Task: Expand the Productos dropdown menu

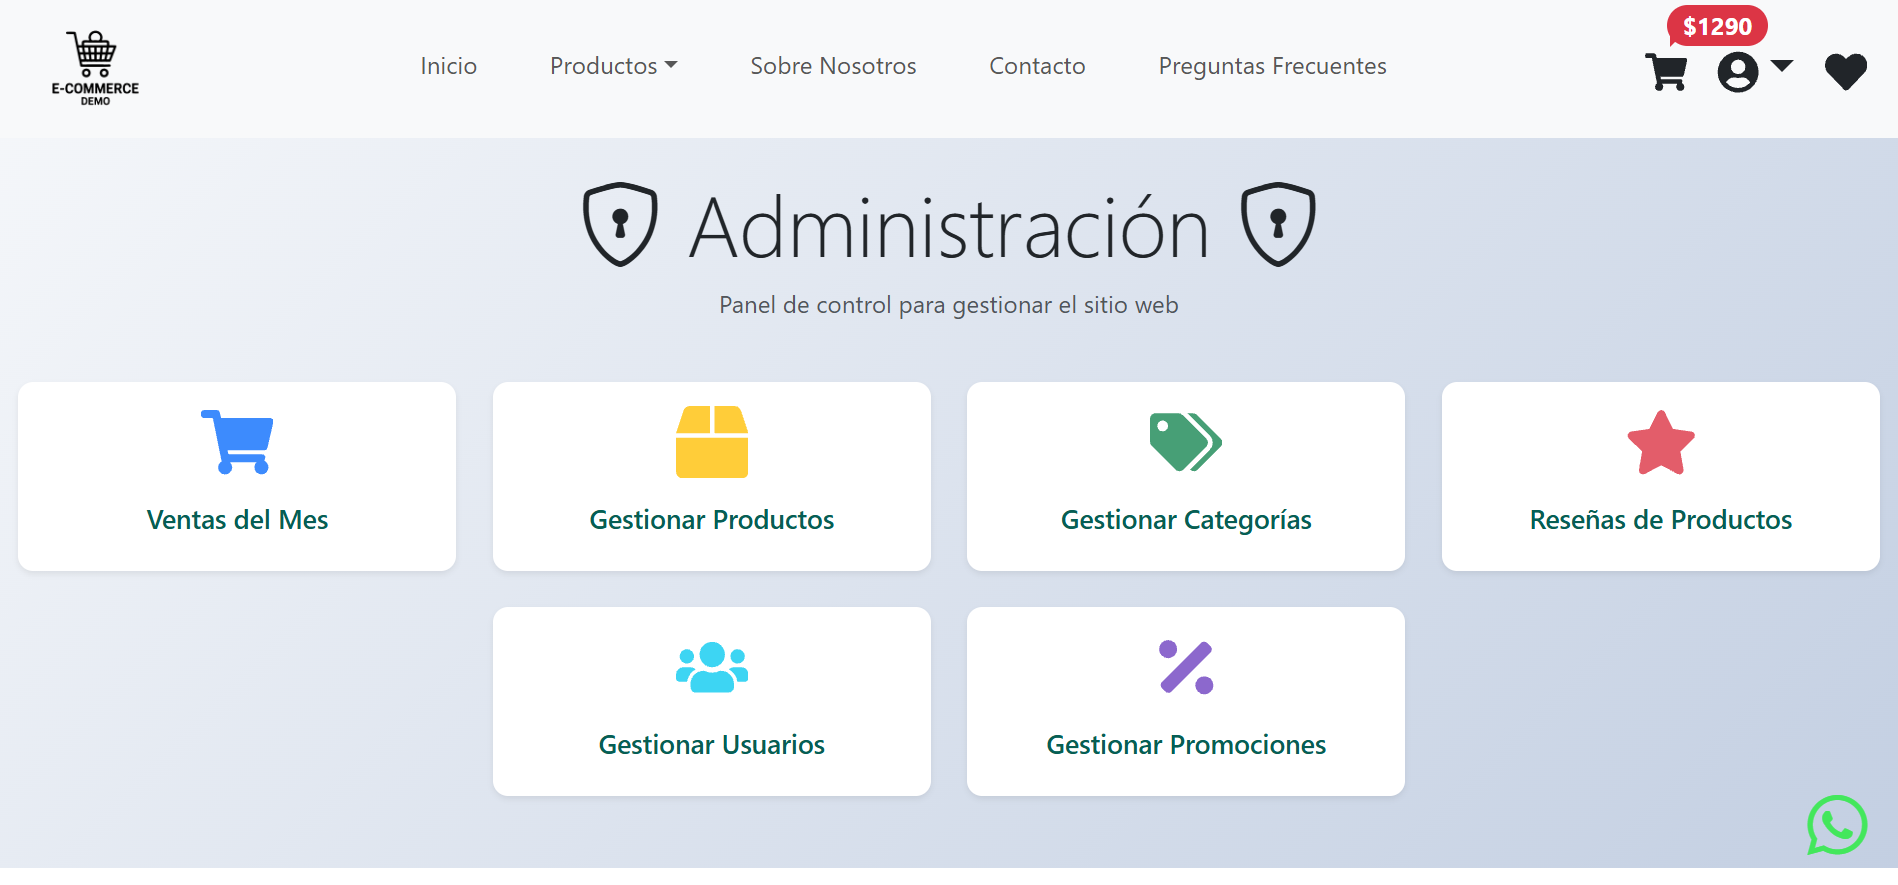Action: pyautogui.click(x=613, y=66)
